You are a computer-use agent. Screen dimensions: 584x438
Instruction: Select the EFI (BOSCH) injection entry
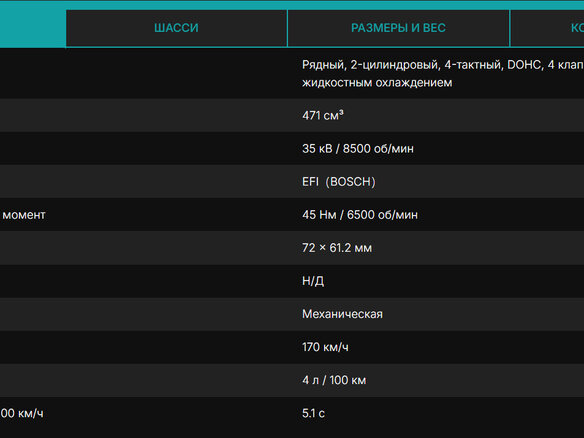pyautogui.click(x=339, y=182)
